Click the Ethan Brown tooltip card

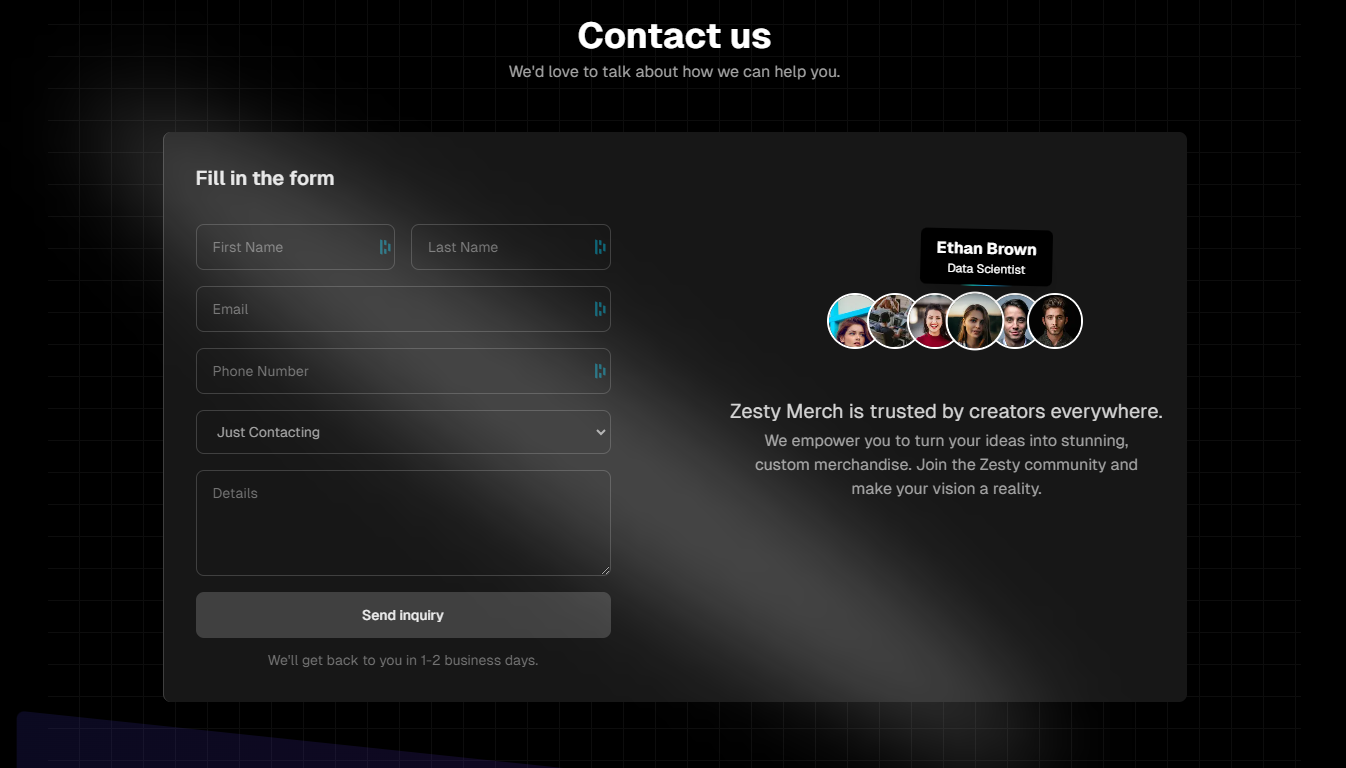click(986, 257)
